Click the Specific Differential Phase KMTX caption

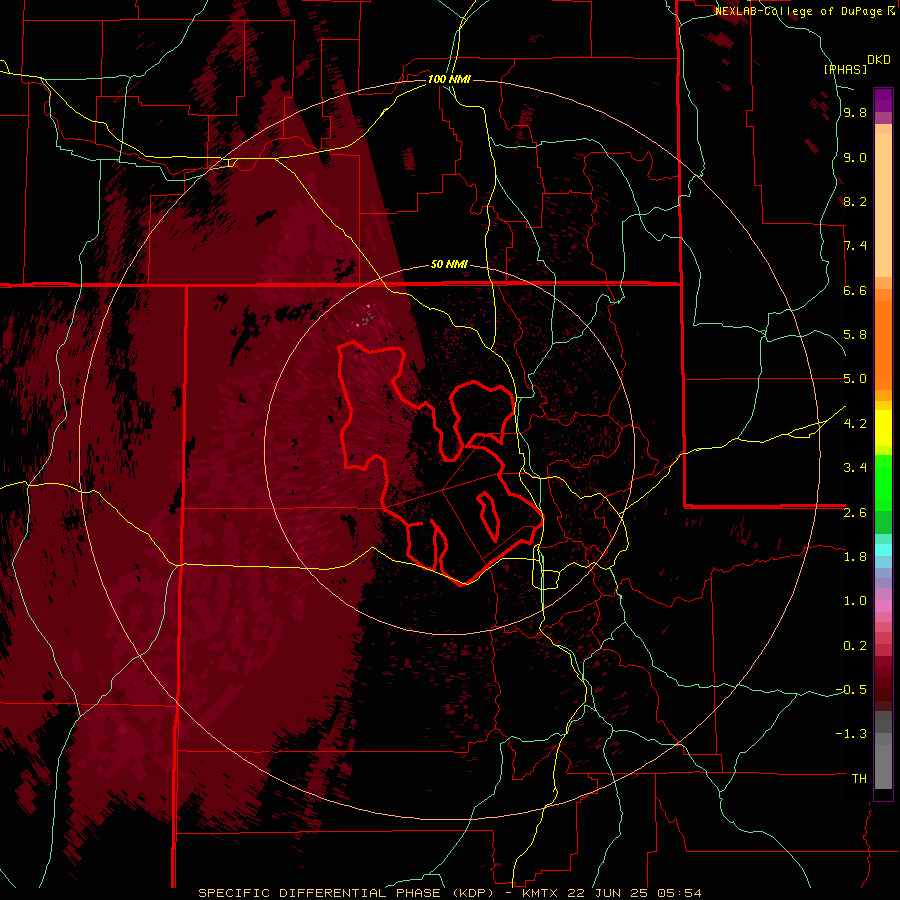coord(449,893)
